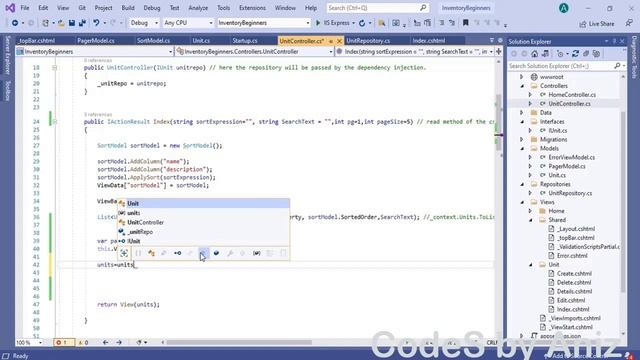The height and width of the screenshot is (360, 640).
Task: Click the warnings indicator showing 0
Action: [84, 342]
